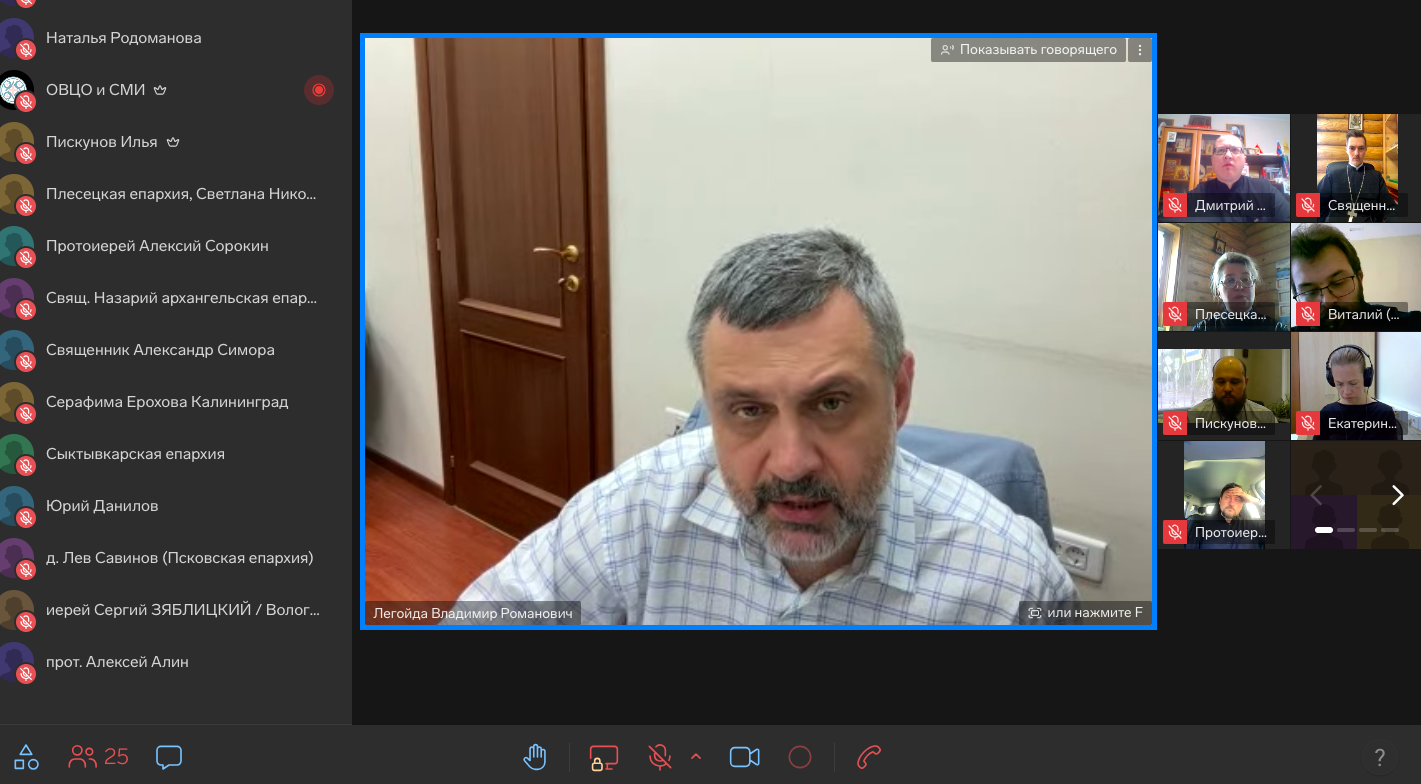Toggle the camera on or off
Image resolution: width=1421 pixels, height=784 pixels.
point(745,757)
